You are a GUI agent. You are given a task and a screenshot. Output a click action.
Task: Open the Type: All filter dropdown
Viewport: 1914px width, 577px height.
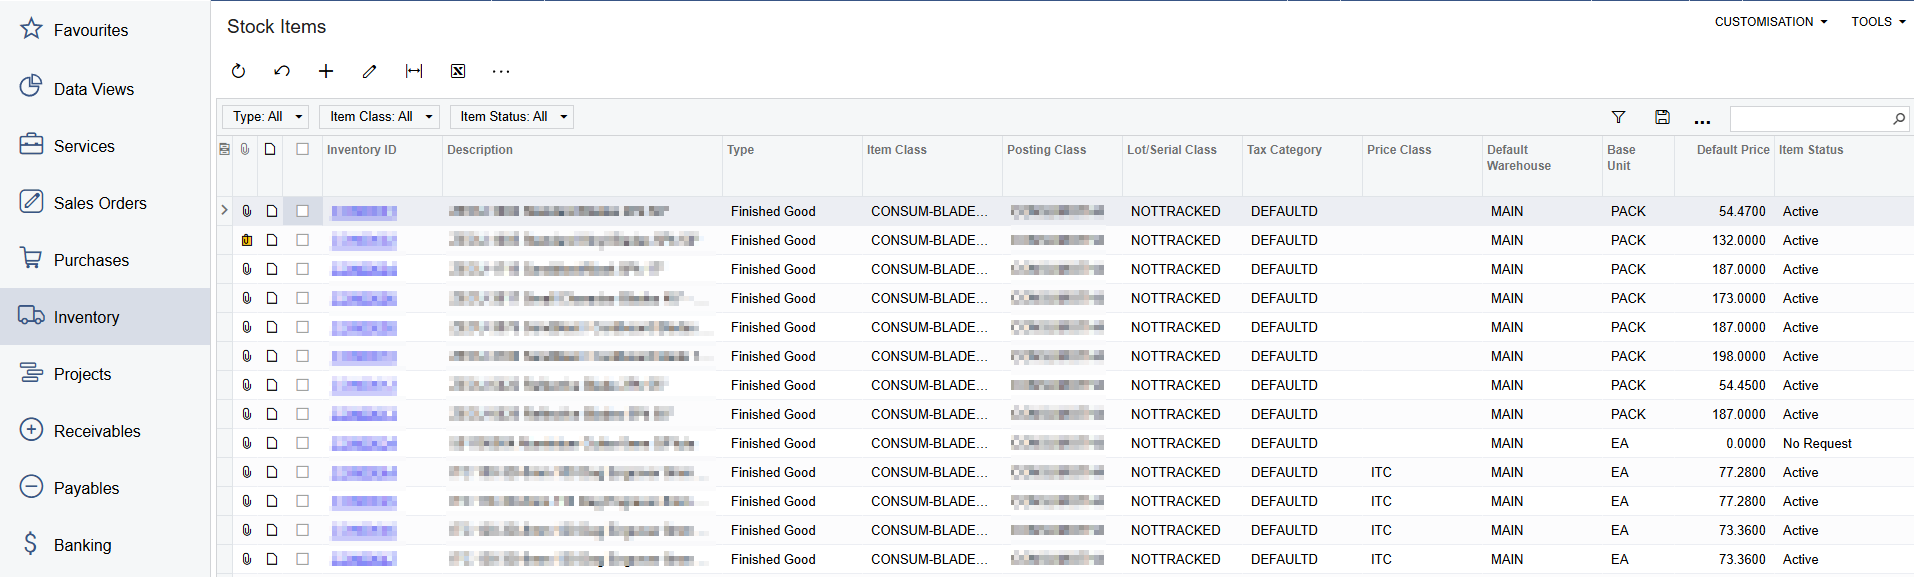[265, 117]
